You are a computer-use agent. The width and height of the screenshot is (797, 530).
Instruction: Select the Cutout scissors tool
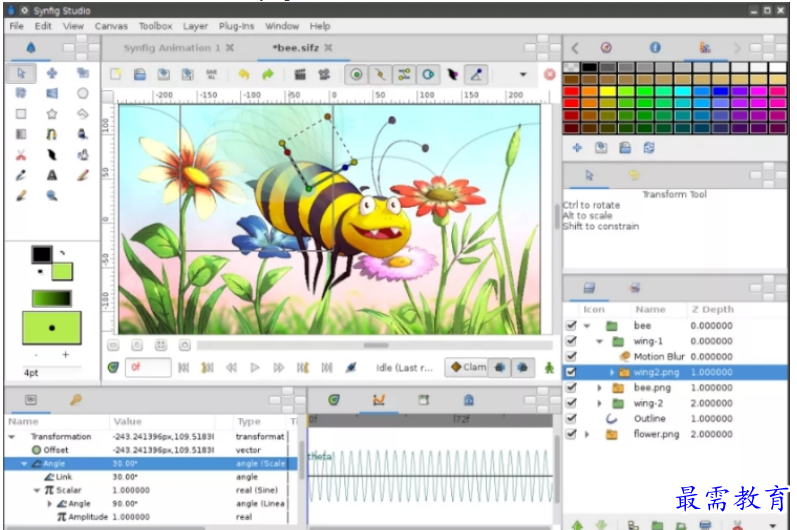21,154
